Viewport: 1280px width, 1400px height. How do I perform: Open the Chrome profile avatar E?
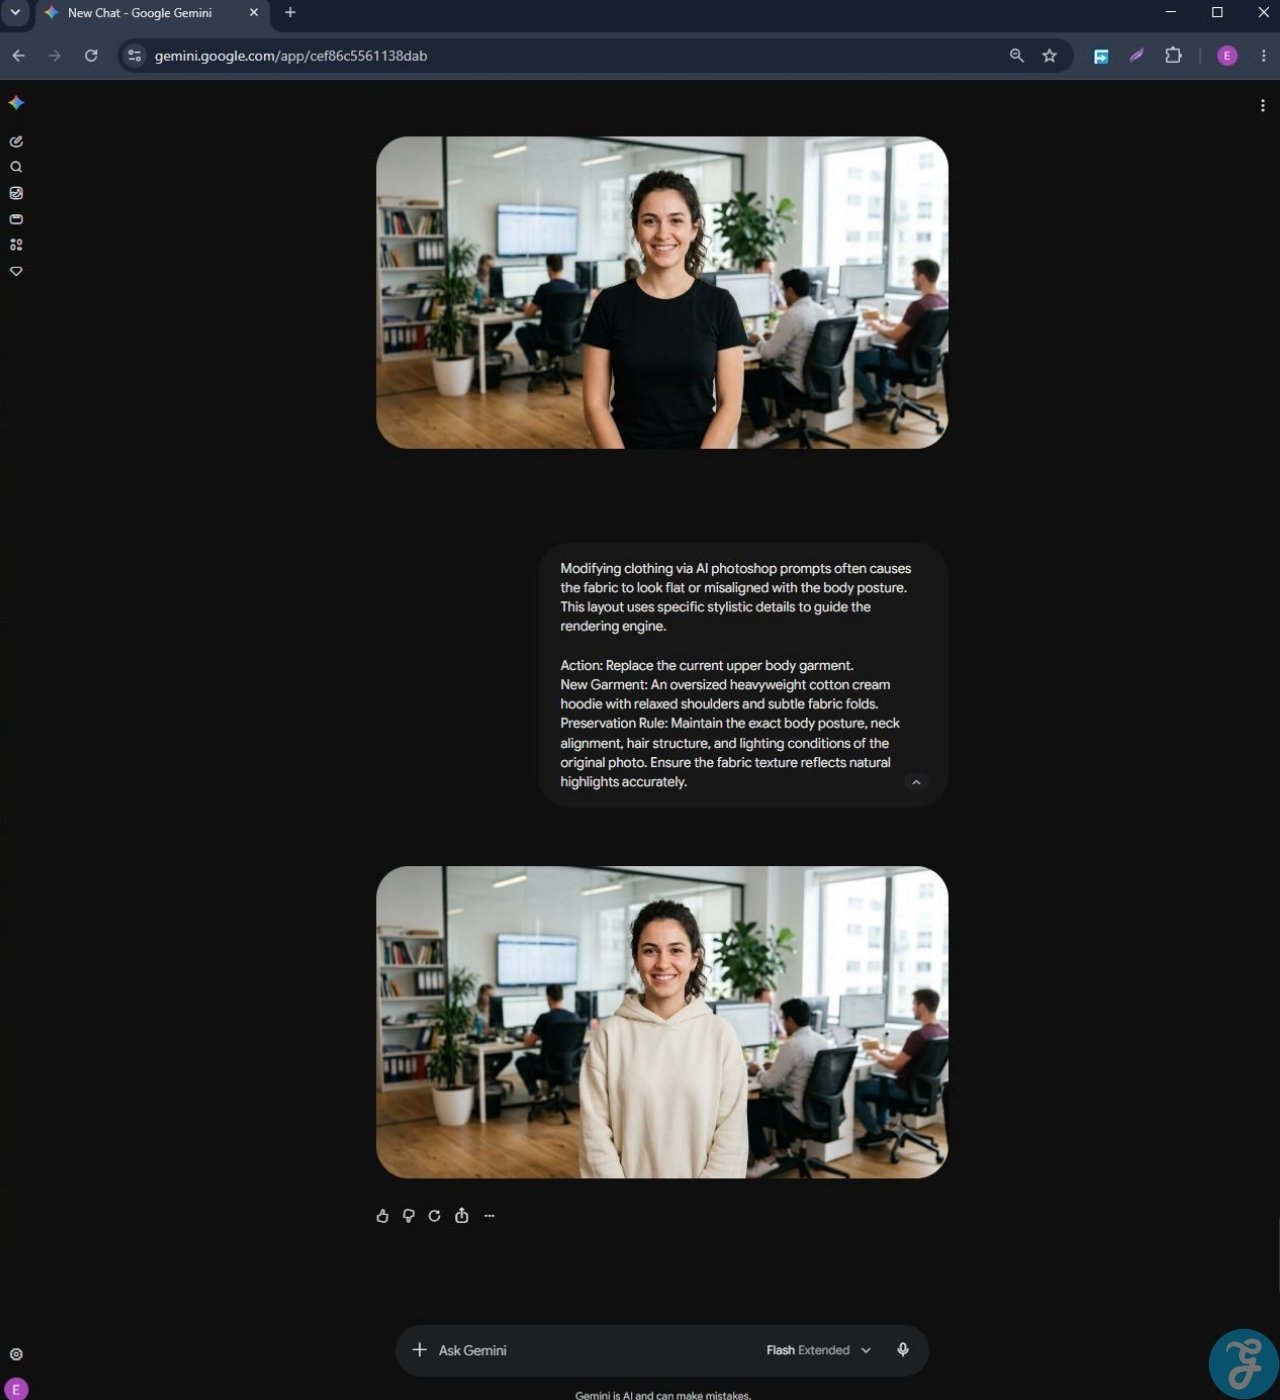(x=1227, y=56)
